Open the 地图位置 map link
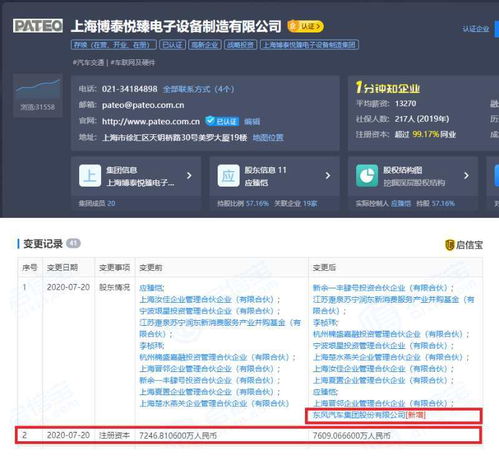 click(268, 137)
